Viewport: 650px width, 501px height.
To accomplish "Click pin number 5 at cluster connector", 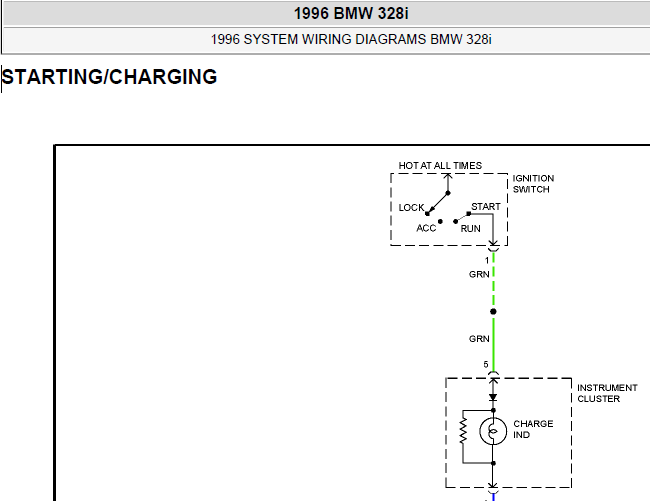I will (486, 365).
